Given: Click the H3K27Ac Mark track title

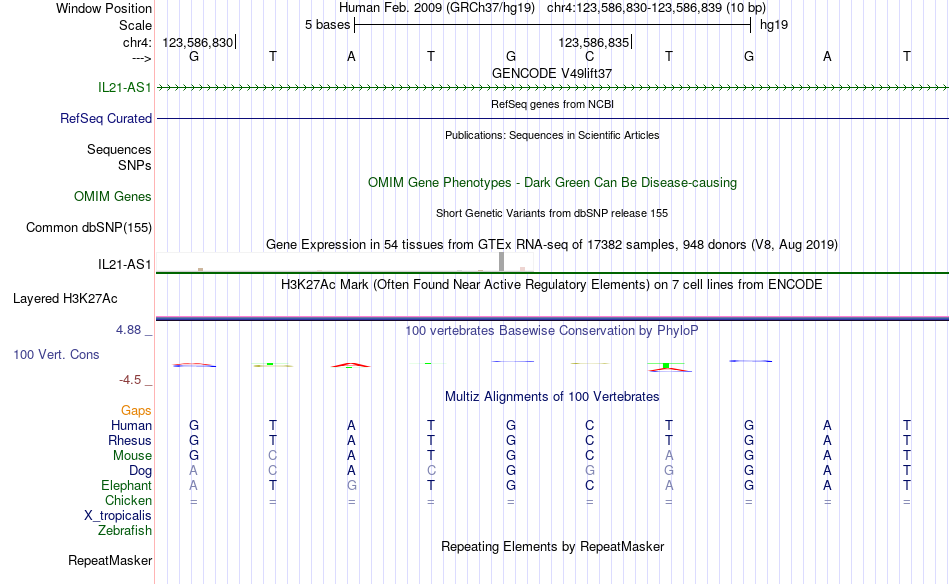Looking at the screenshot, I should [x=552, y=285].
